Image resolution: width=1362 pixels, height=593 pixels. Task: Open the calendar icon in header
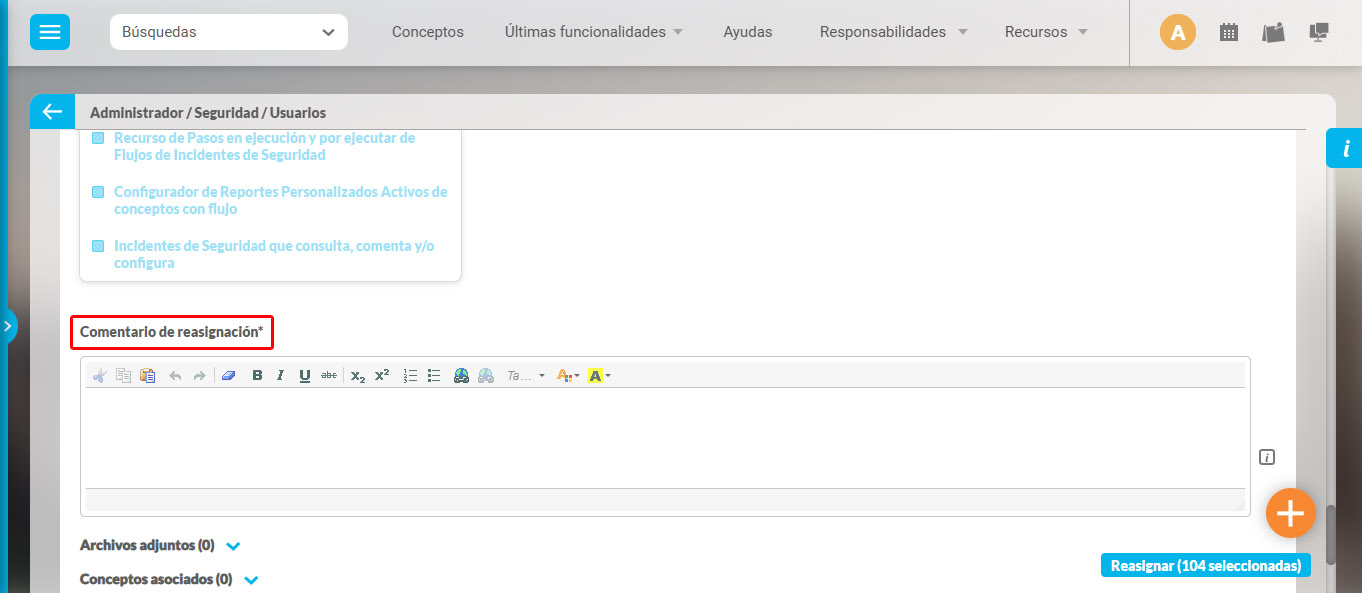1229,32
